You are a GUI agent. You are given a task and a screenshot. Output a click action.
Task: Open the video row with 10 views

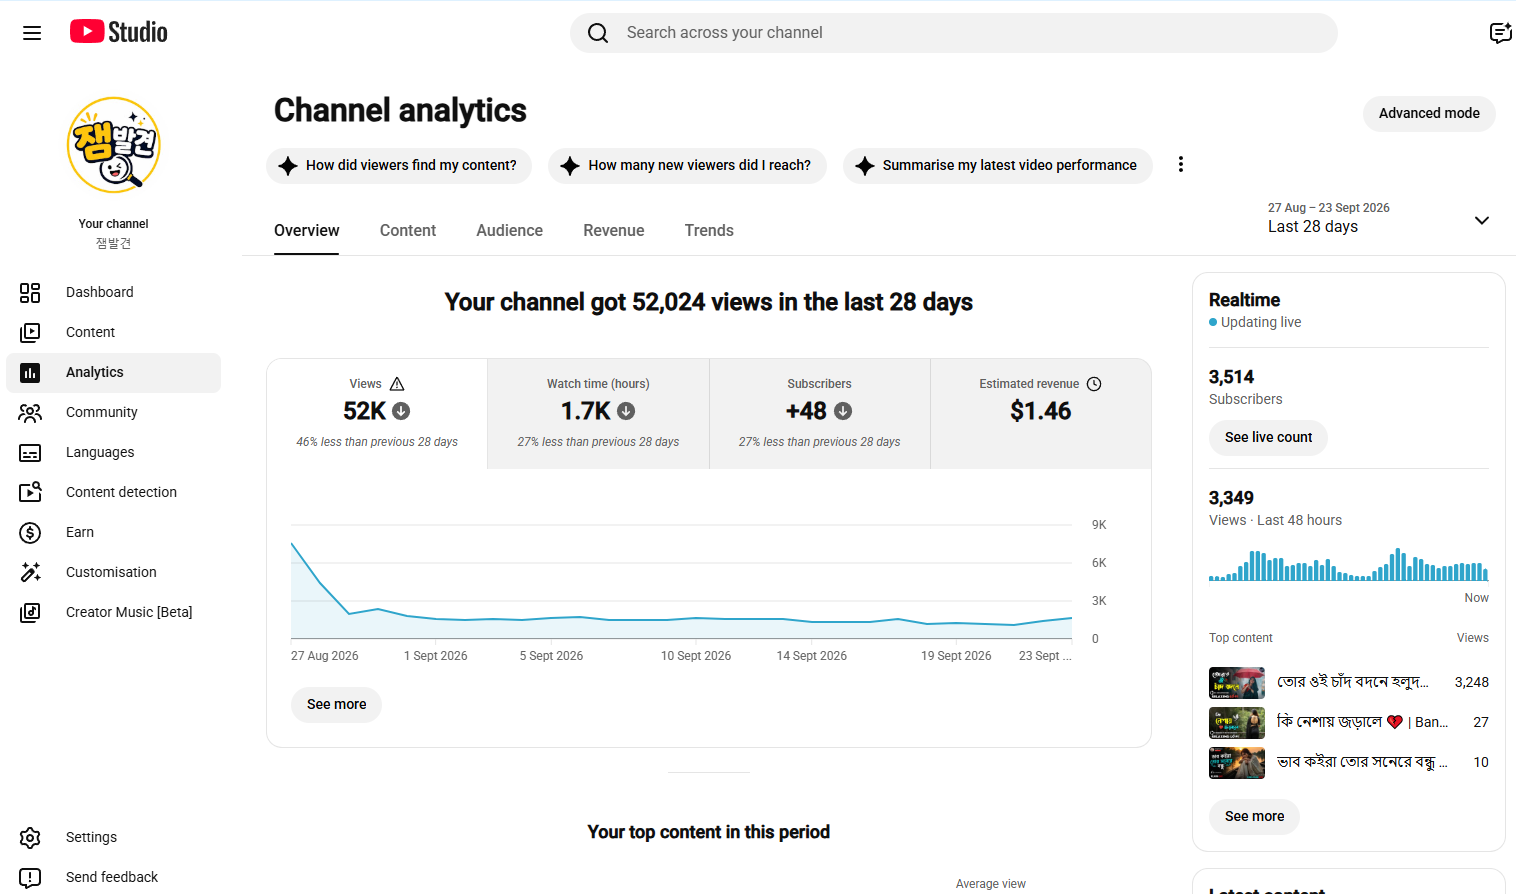(1349, 763)
